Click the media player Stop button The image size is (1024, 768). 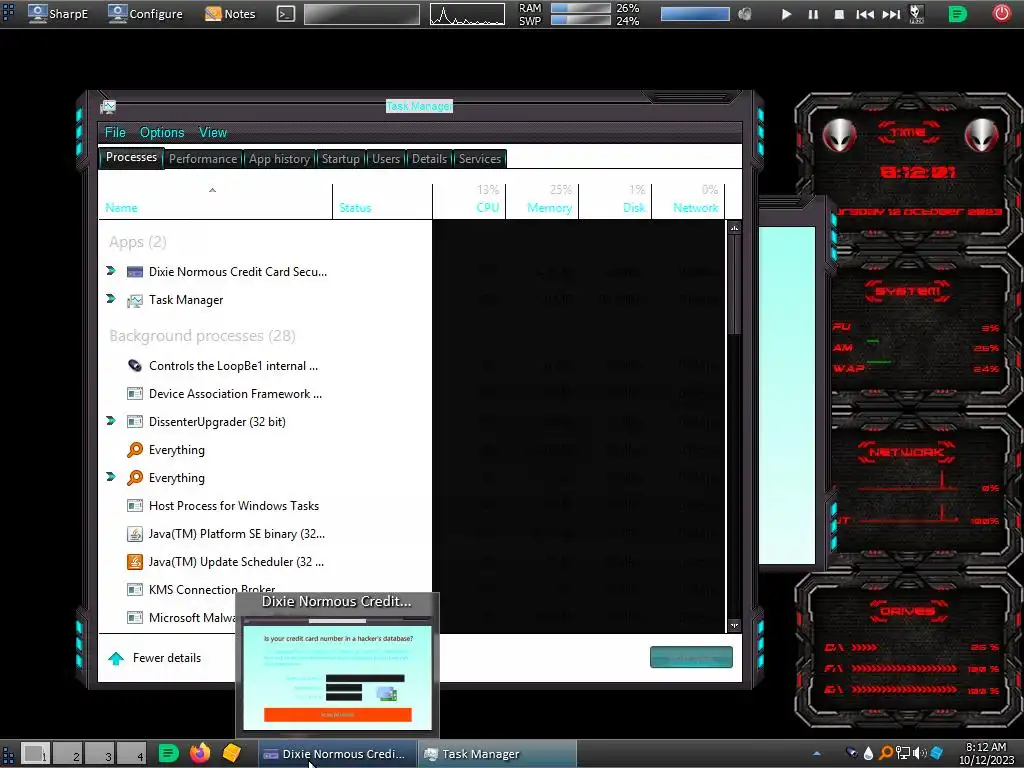pyautogui.click(x=839, y=14)
